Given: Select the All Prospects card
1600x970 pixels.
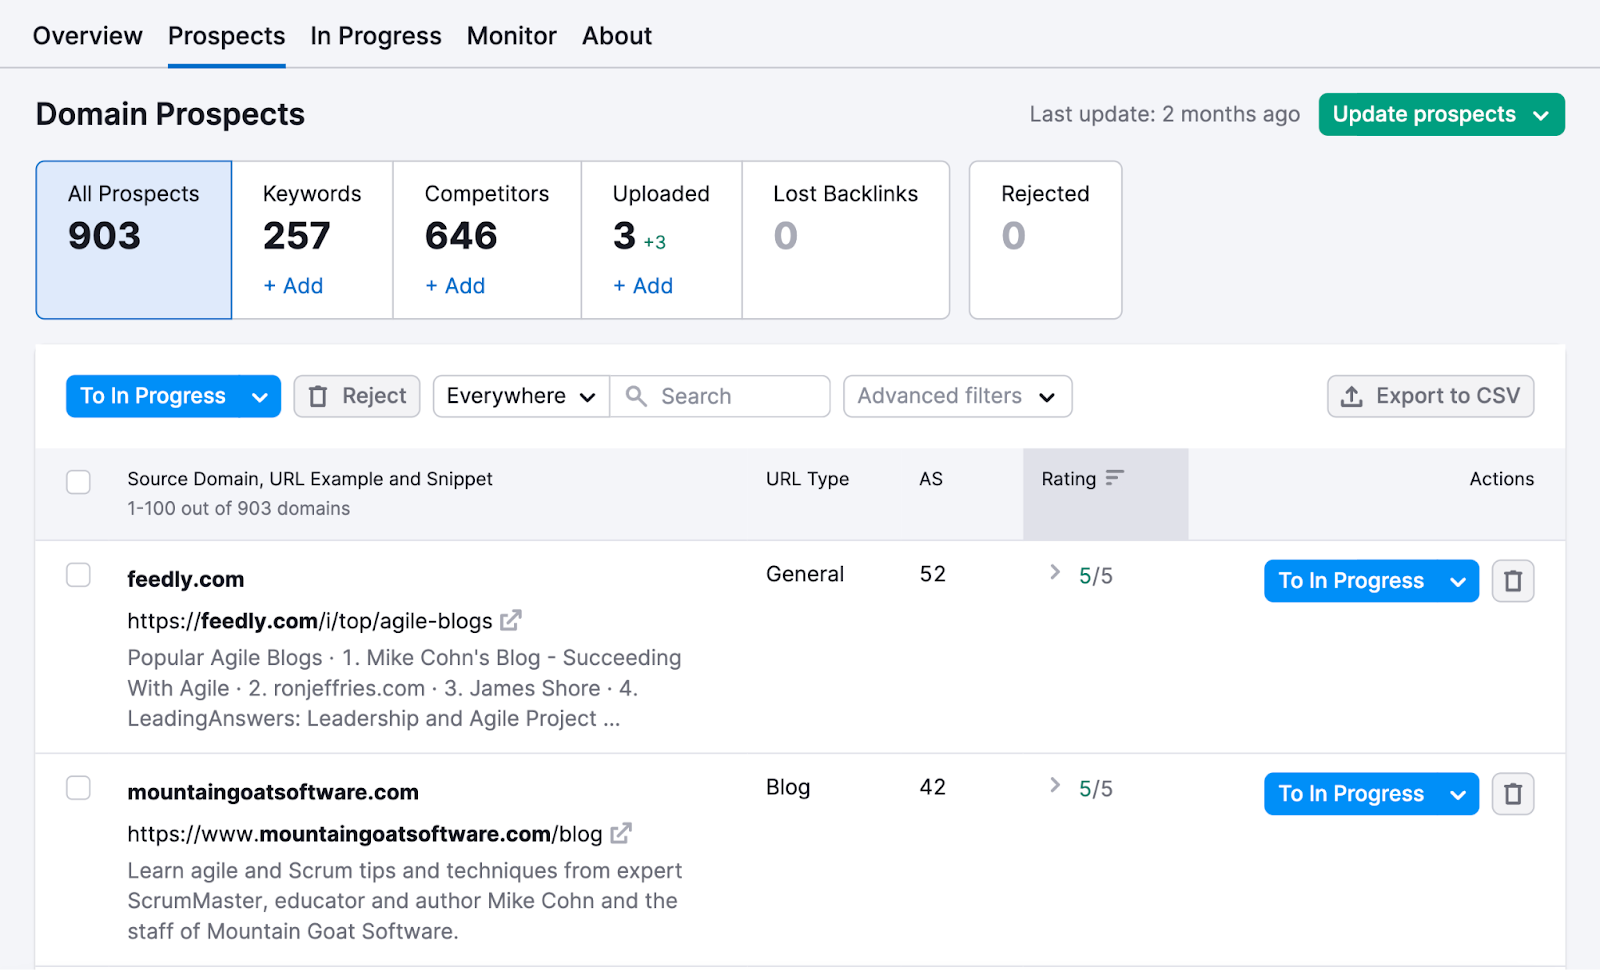Looking at the screenshot, I should [x=133, y=240].
